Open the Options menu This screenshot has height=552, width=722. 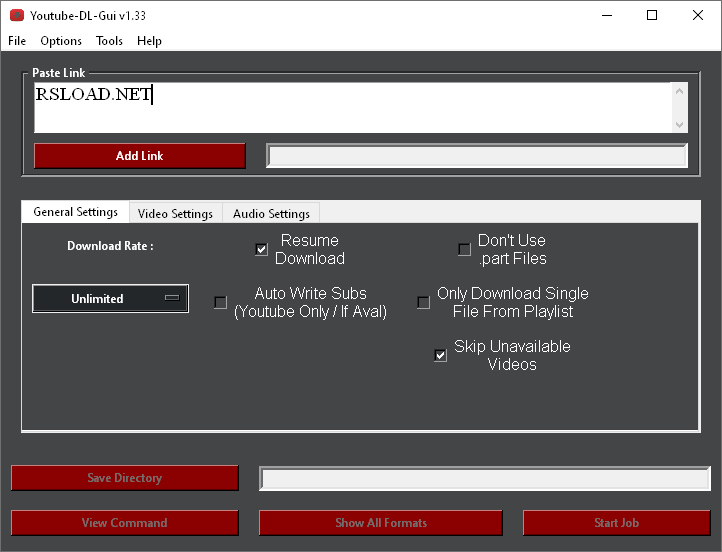(61, 41)
